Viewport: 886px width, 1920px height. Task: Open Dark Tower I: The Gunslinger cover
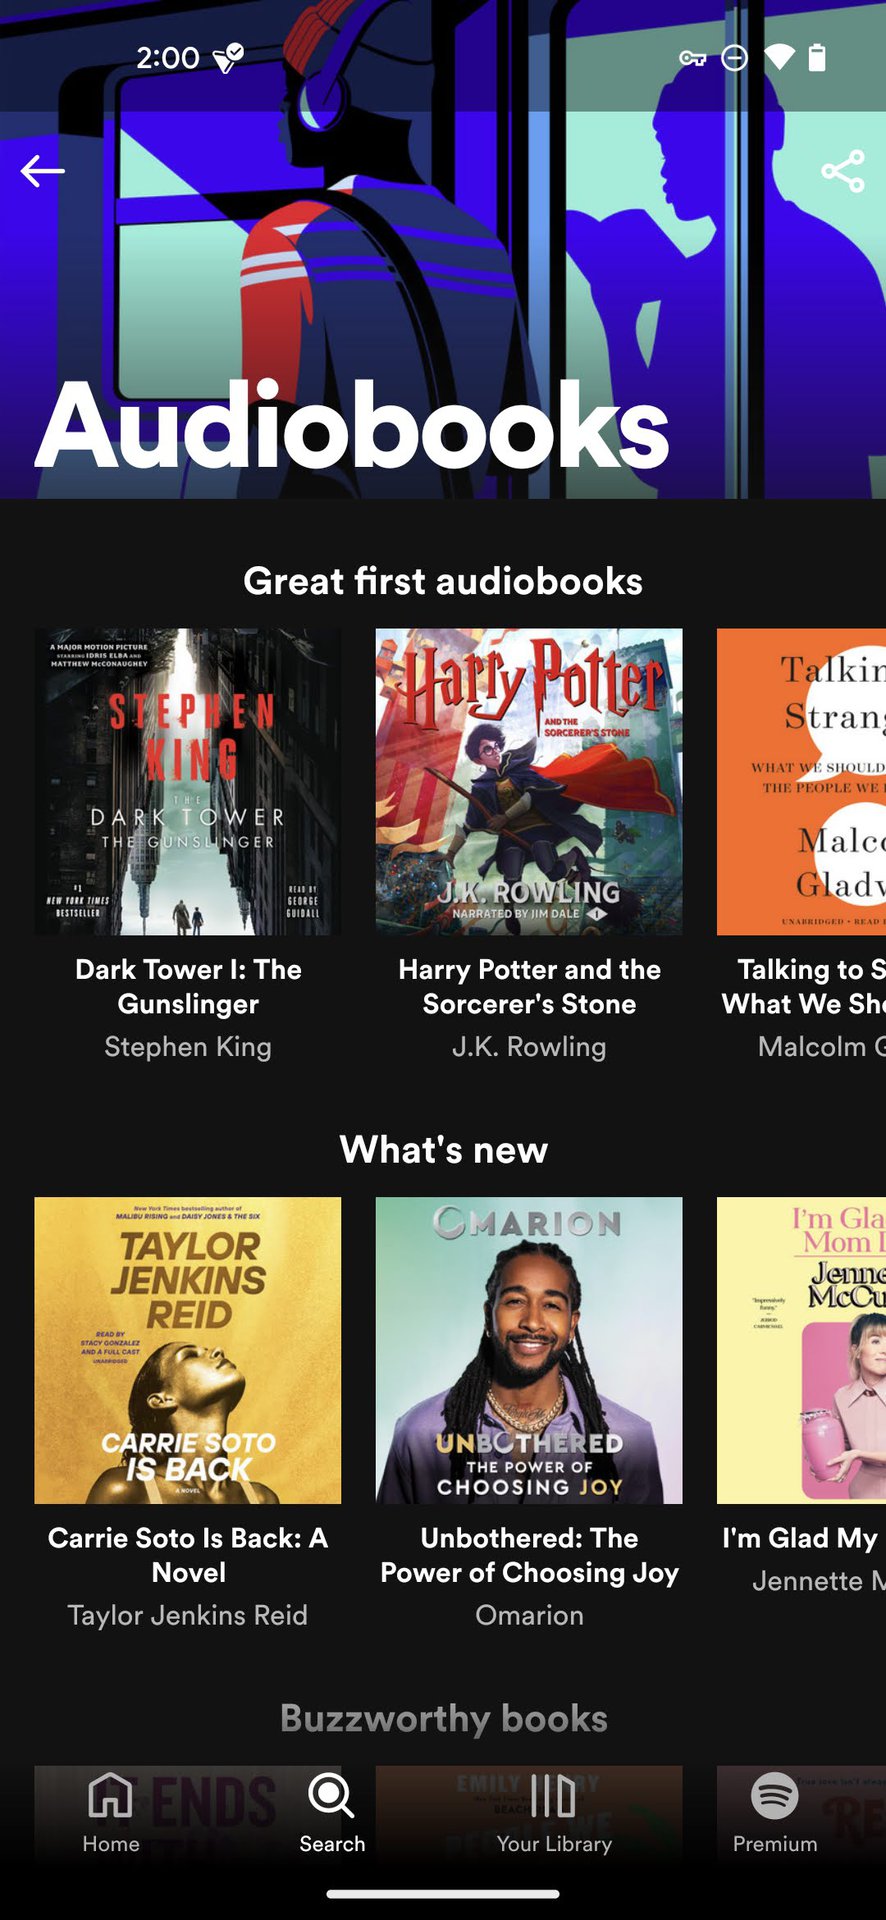(188, 782)
